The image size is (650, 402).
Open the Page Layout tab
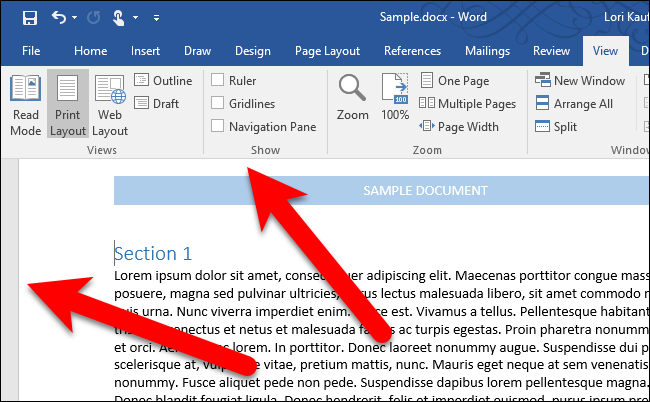click(327, 51)
